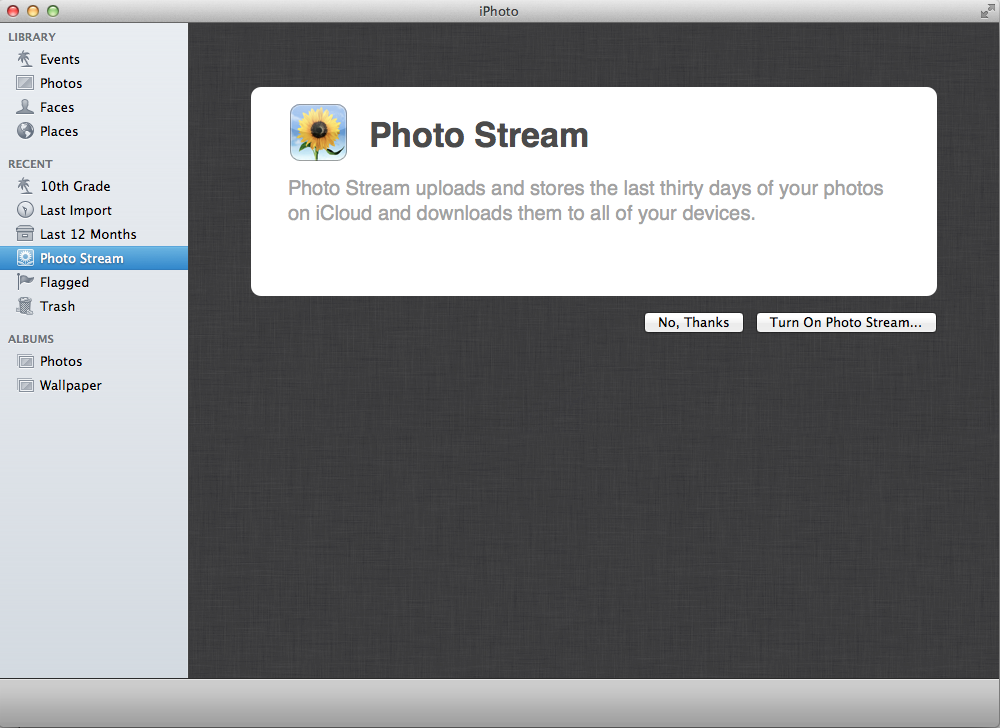Click the iPhoto window title

coord(499,11)
